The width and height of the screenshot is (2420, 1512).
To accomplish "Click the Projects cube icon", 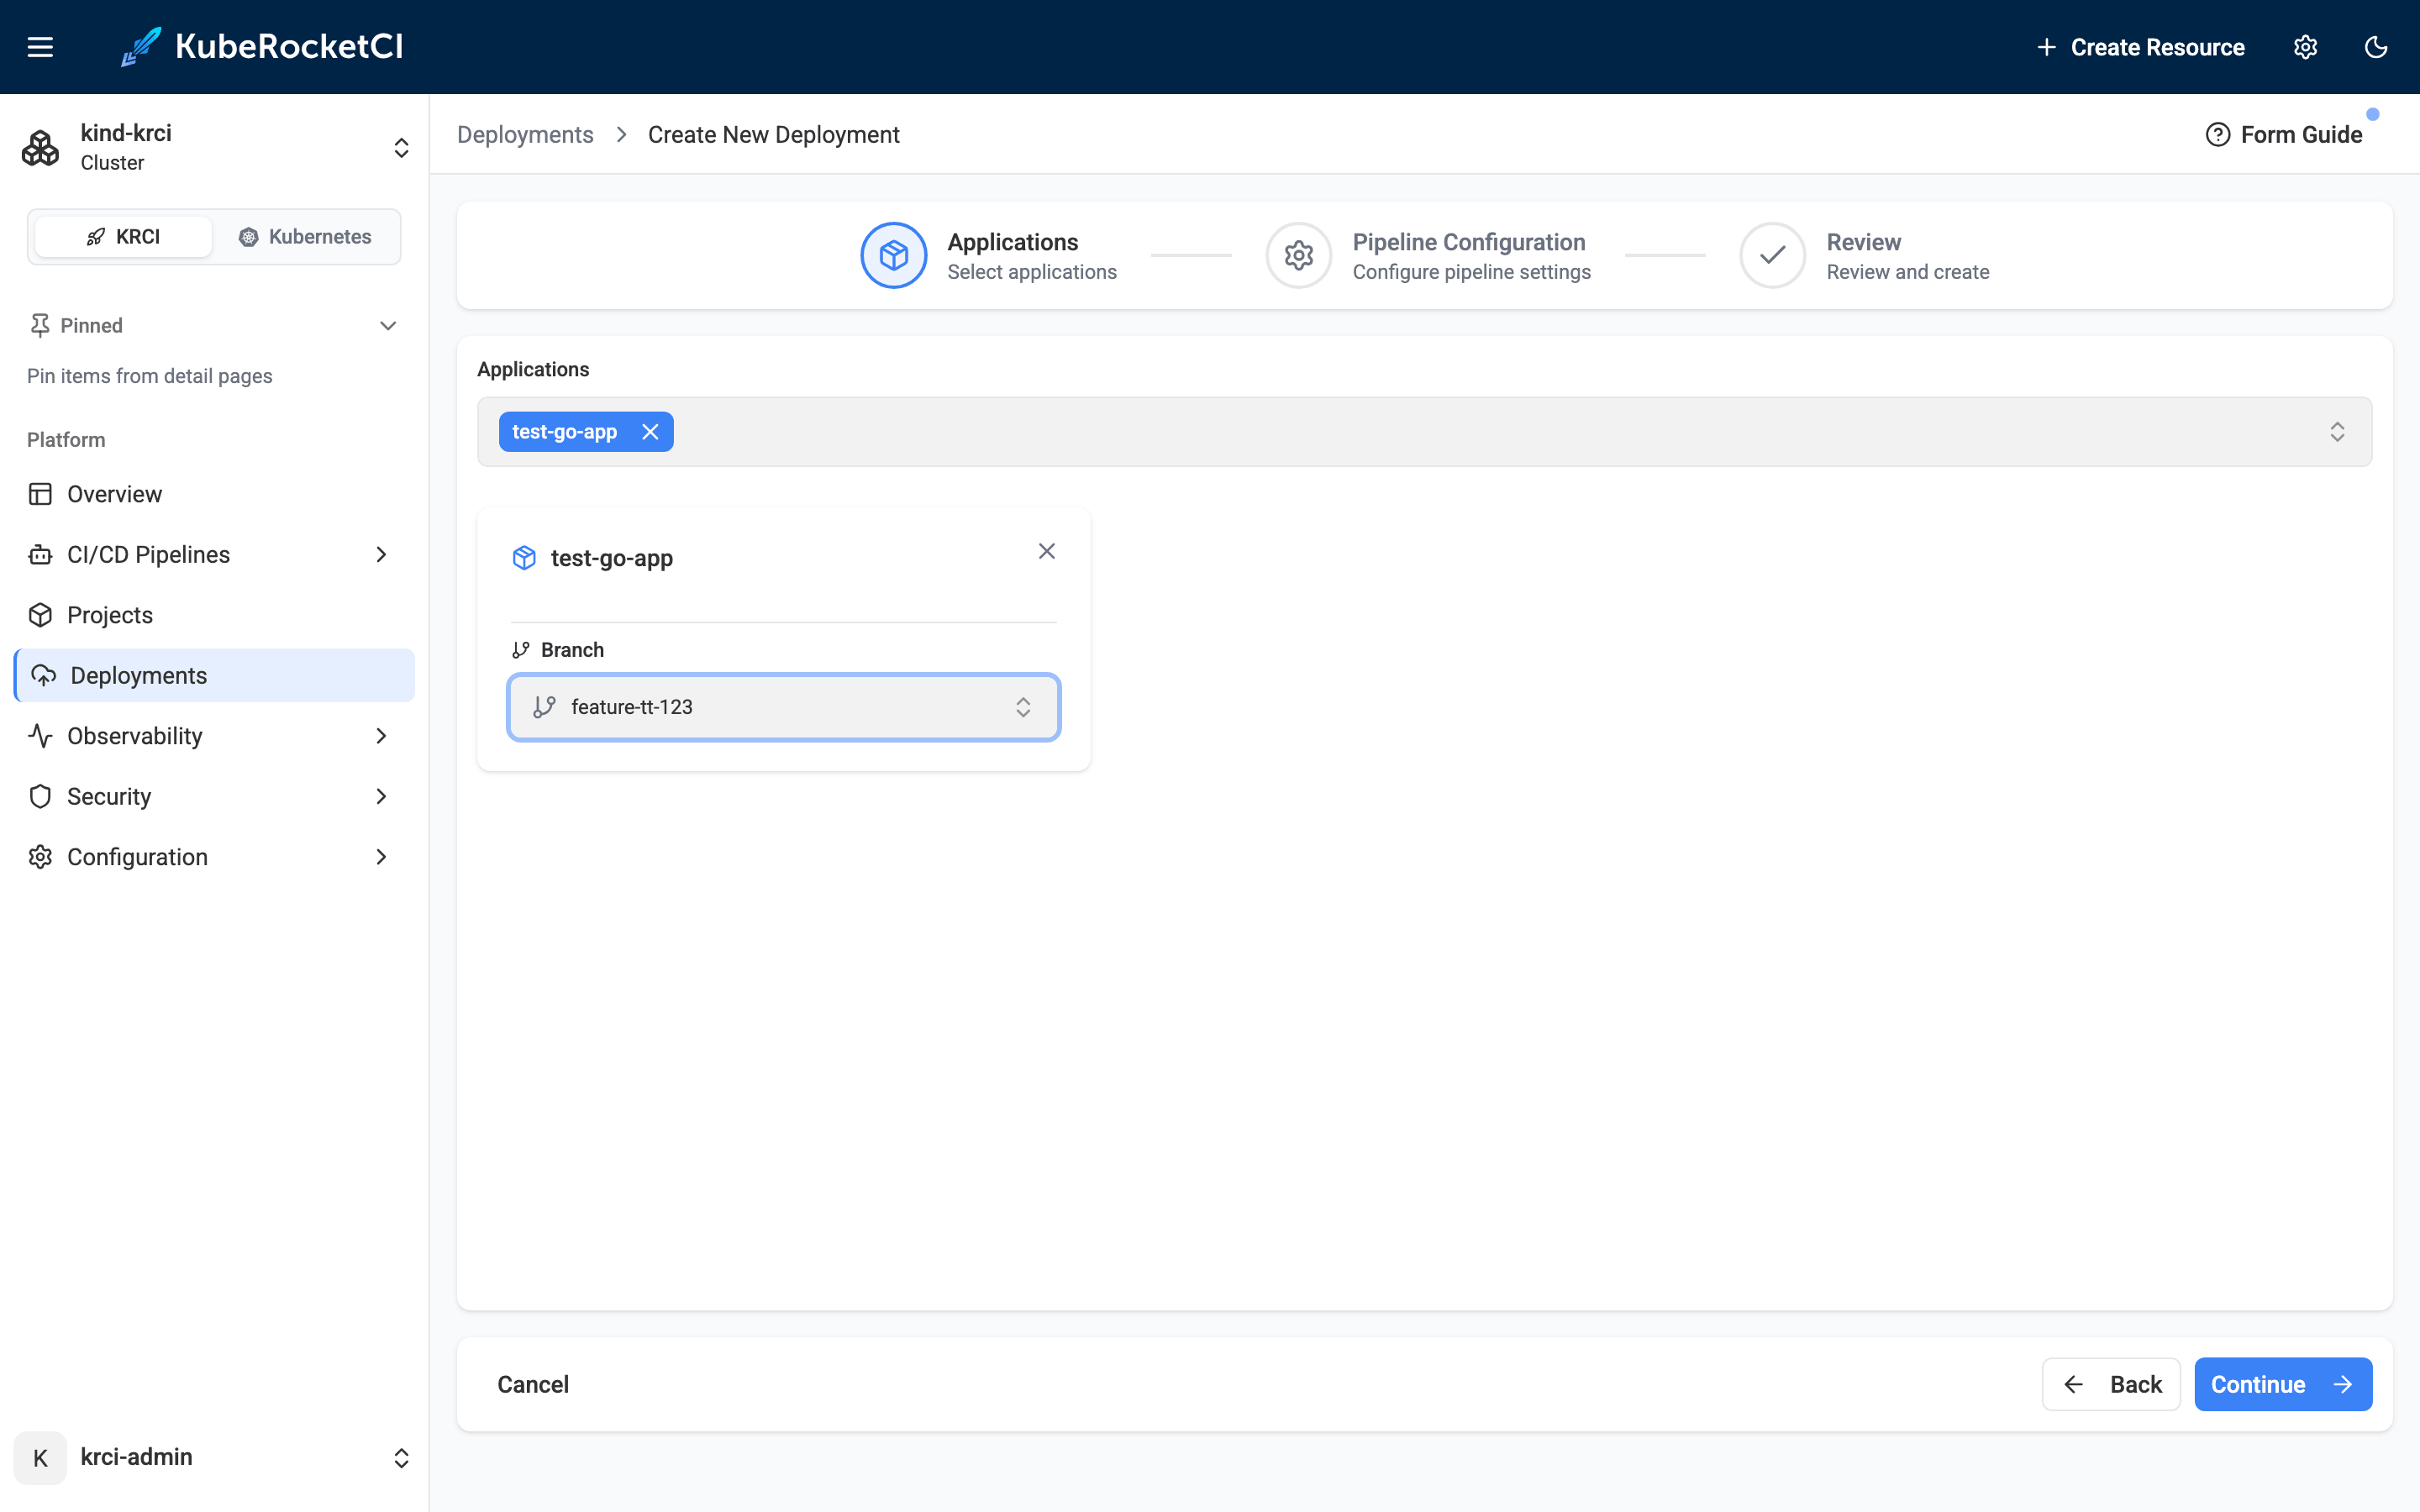I will click(x=40, y=615).
